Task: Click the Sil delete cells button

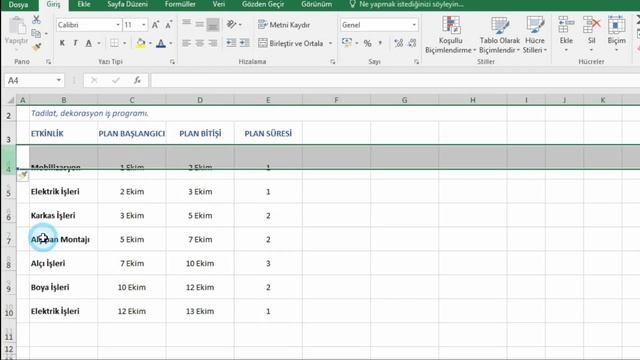Action: coord(591,34)
